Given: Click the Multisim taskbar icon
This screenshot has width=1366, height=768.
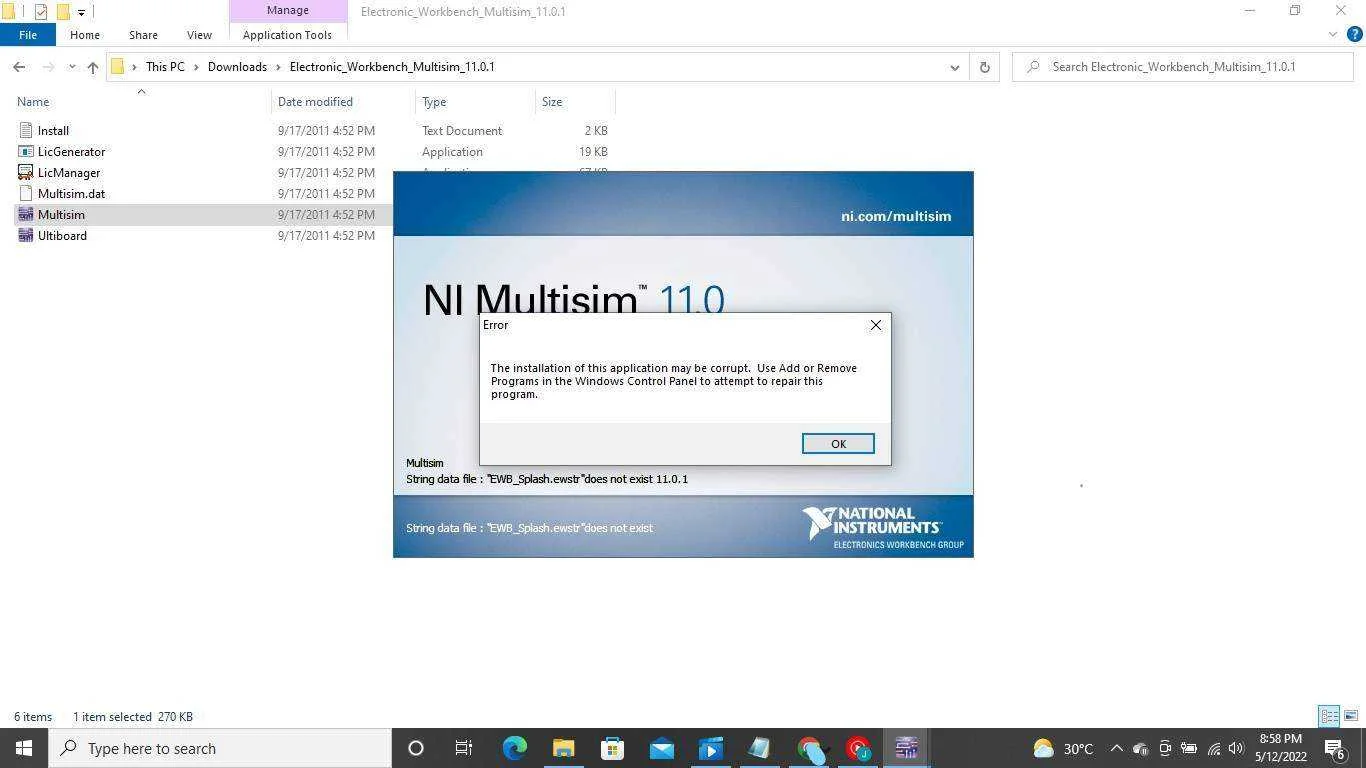Looking at the screenshot, I should 906,748.
